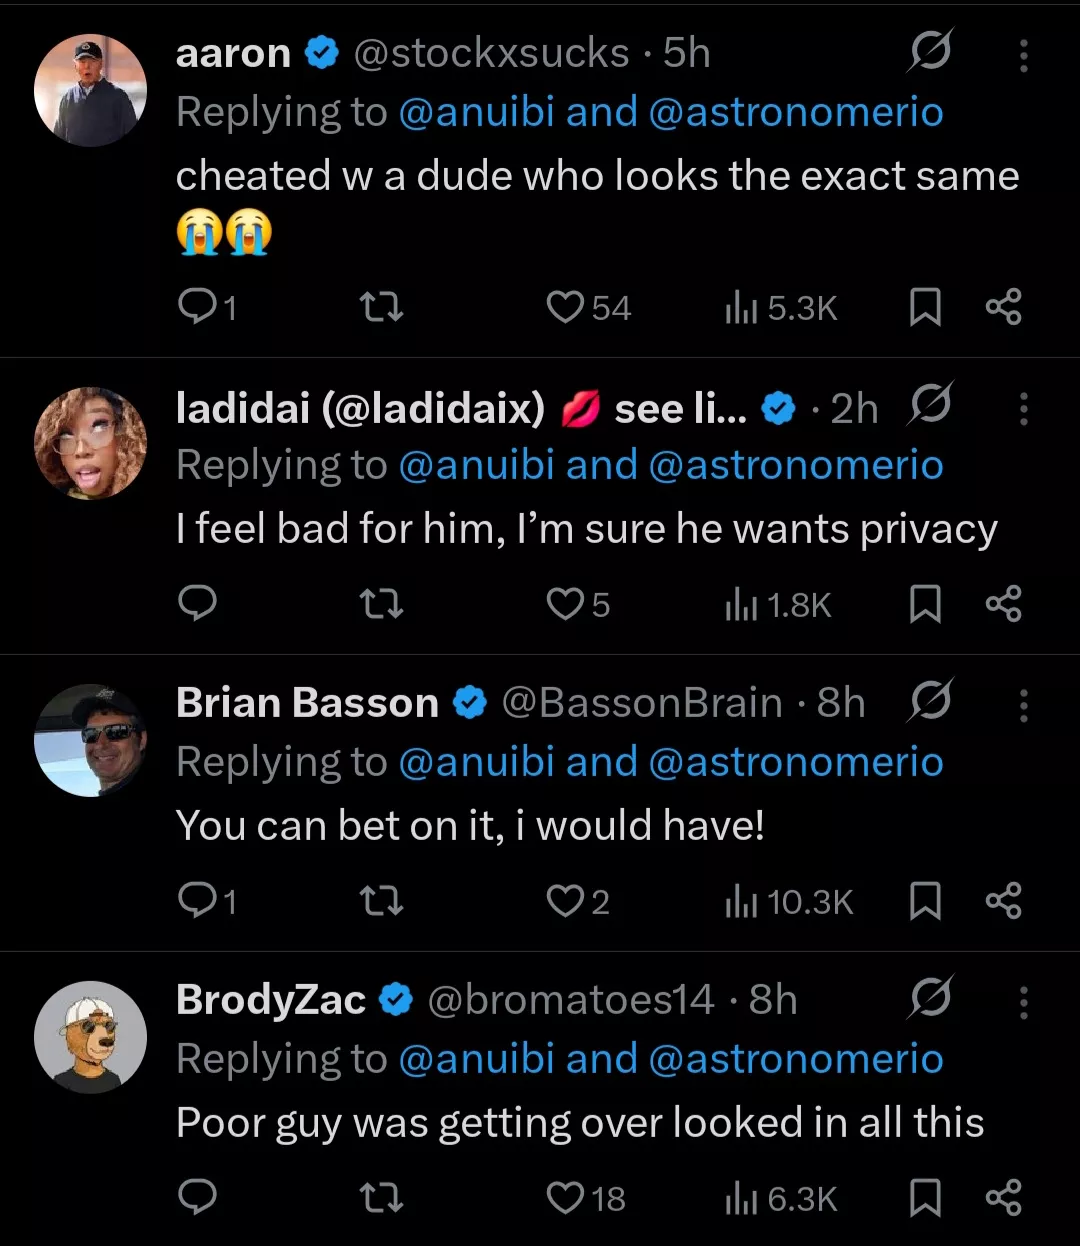Image resolution: width=1080 pixels, height=1246 pixels.
Task: Like ladidai's tweet with 5 likes
Action: (x=565, y=604)
